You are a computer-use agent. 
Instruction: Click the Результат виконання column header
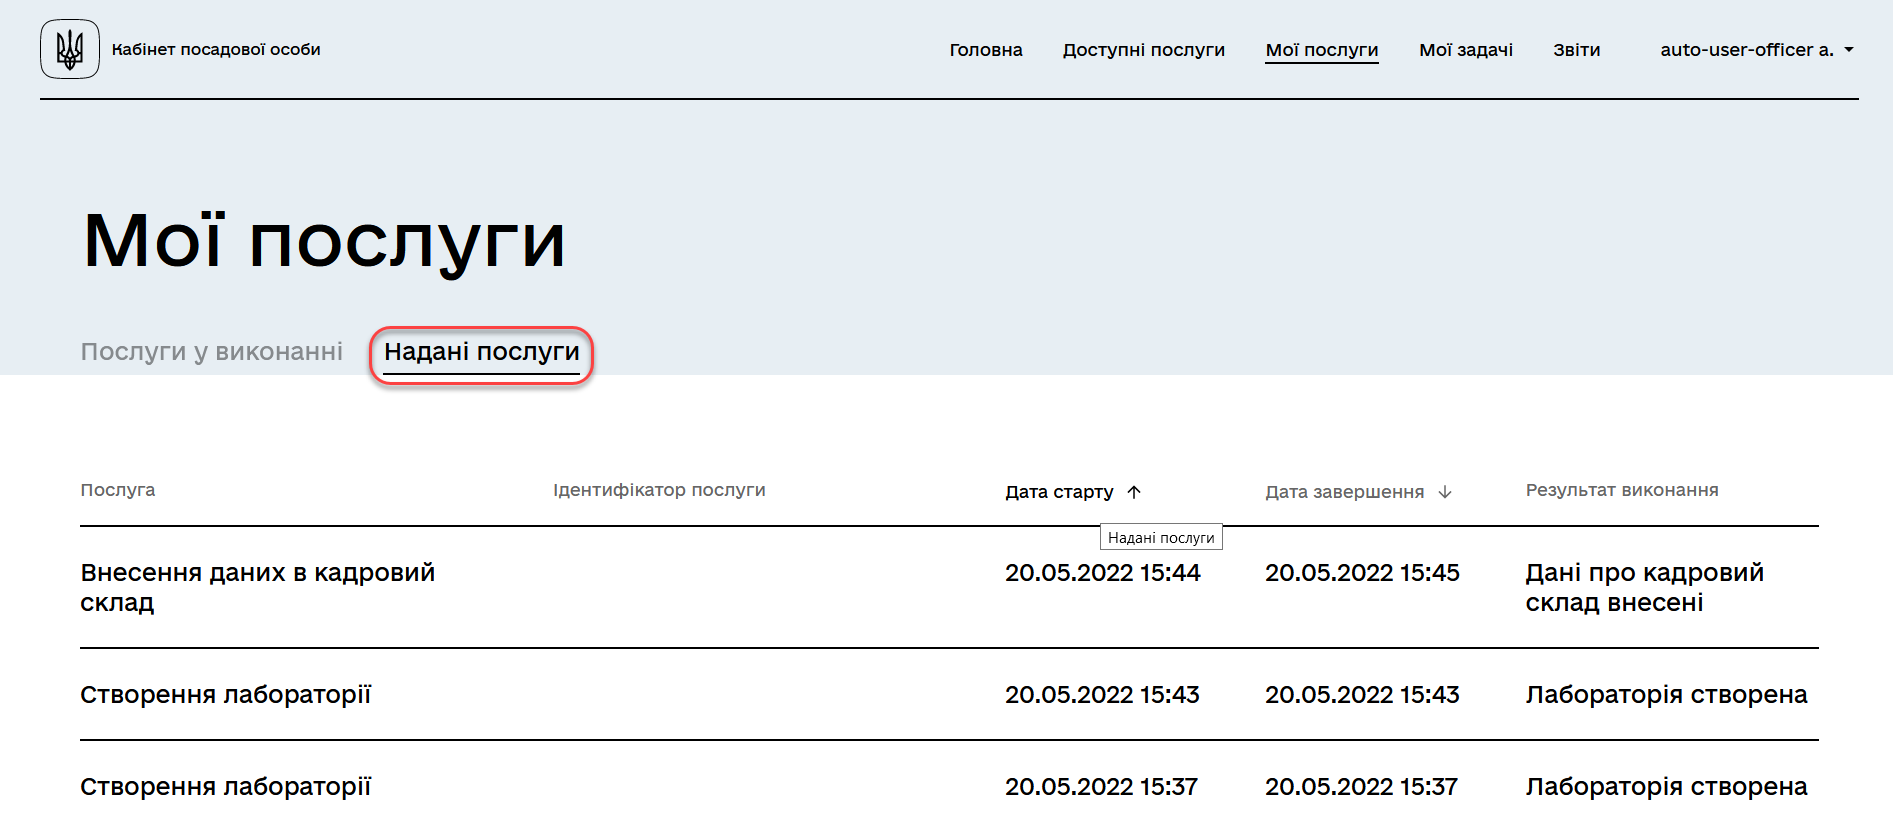click(1622, 490)
